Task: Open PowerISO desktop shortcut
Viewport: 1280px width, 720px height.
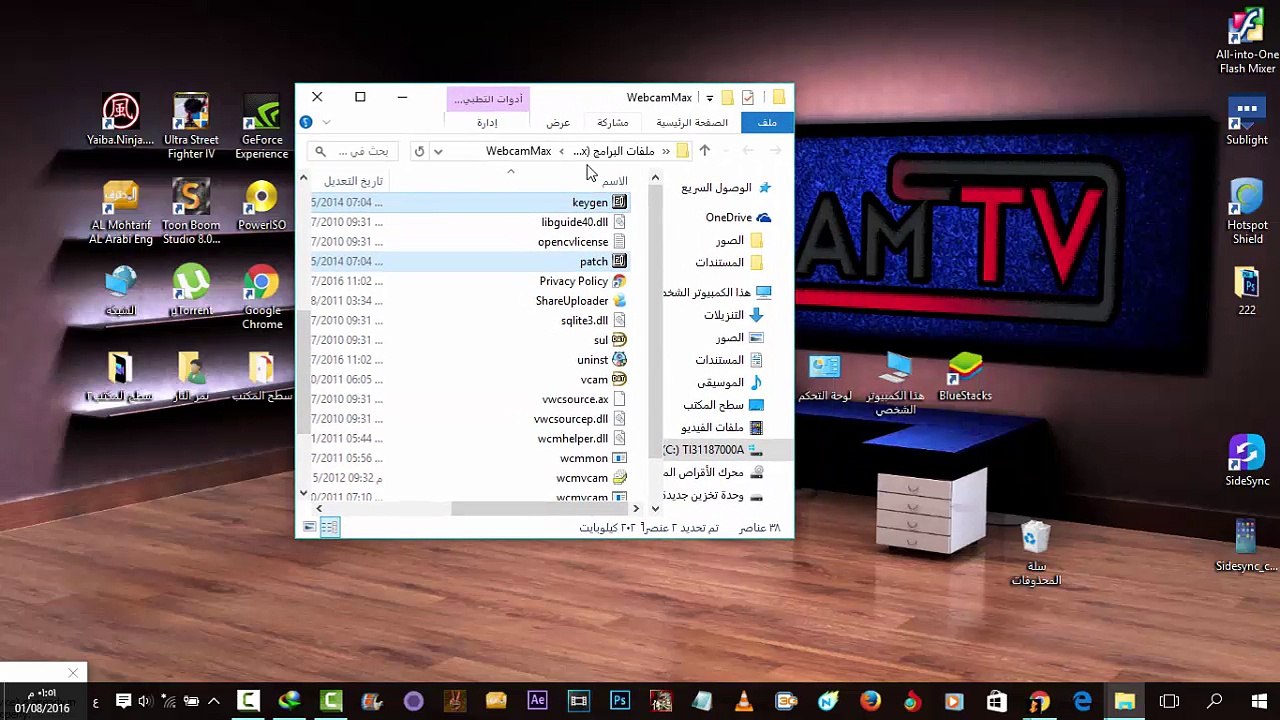Action: click(x=262, y=206)
